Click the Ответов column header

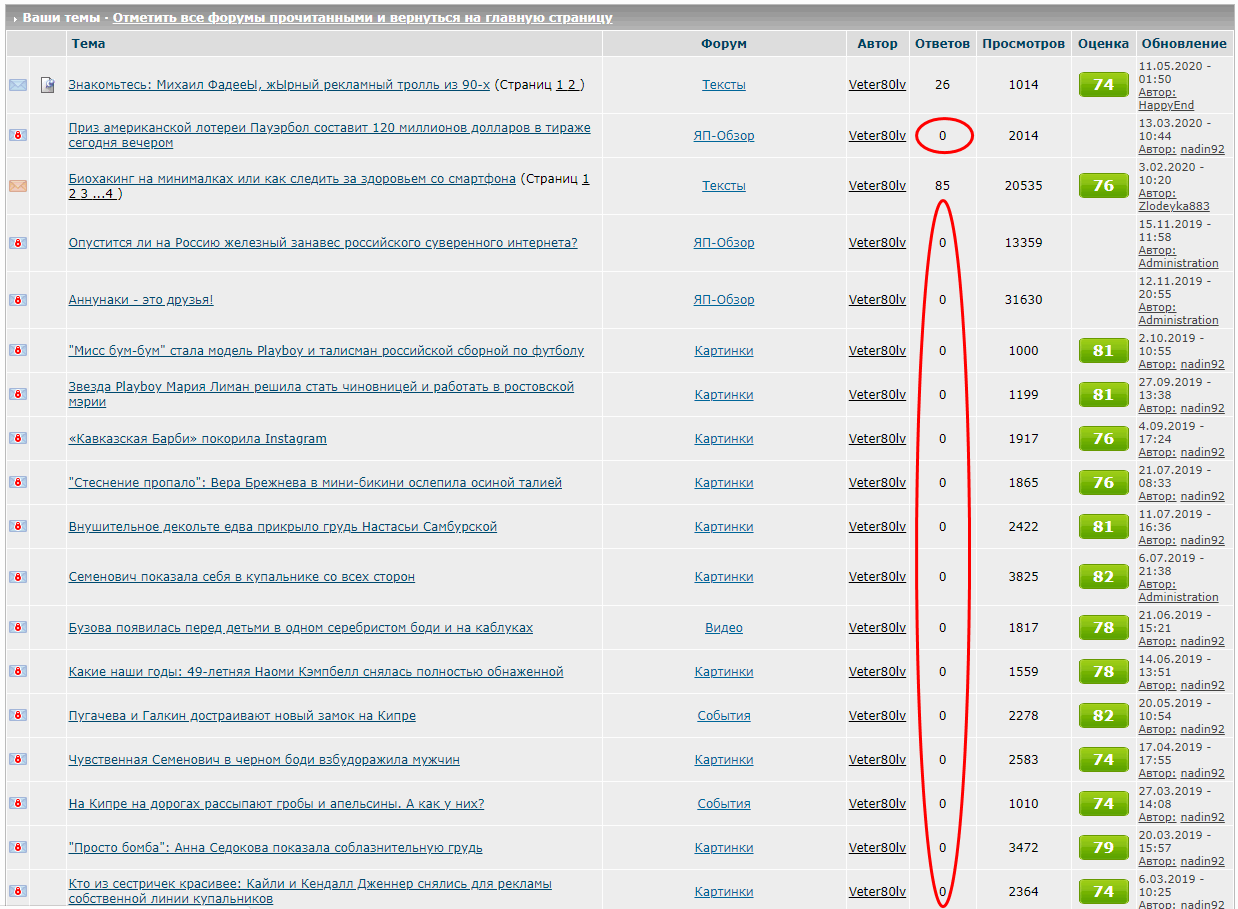(942, 43)
